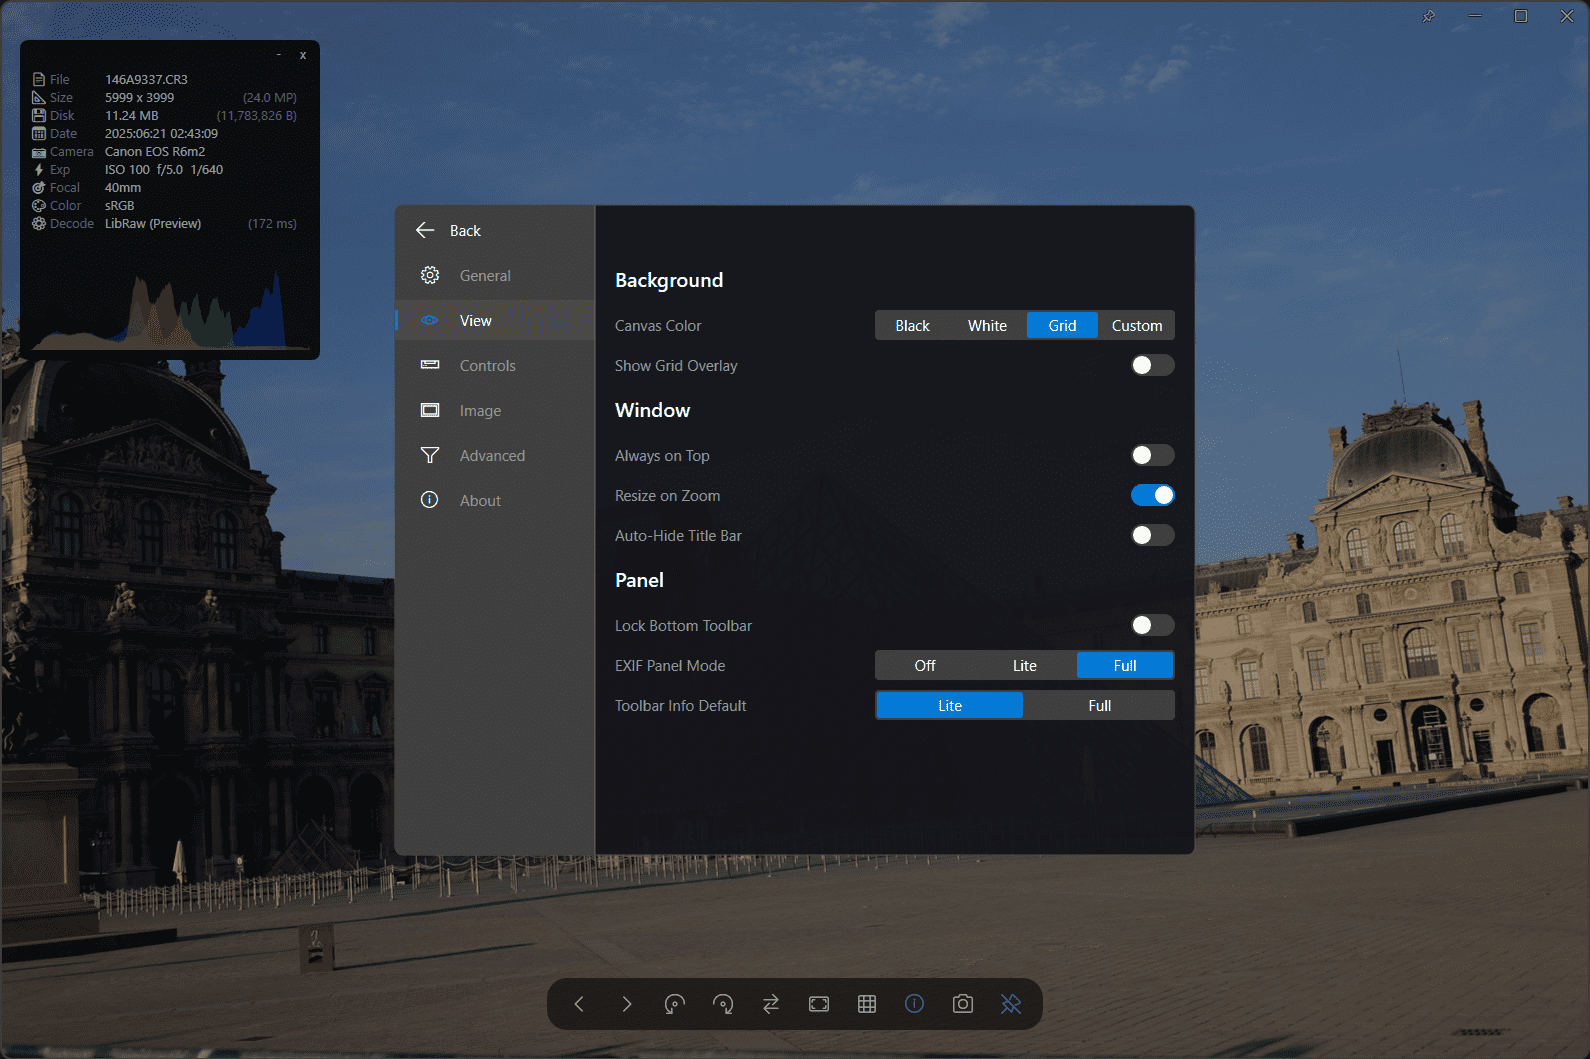
Task: Click the disk size value 11.24 MB
Action: click(132, 115)
